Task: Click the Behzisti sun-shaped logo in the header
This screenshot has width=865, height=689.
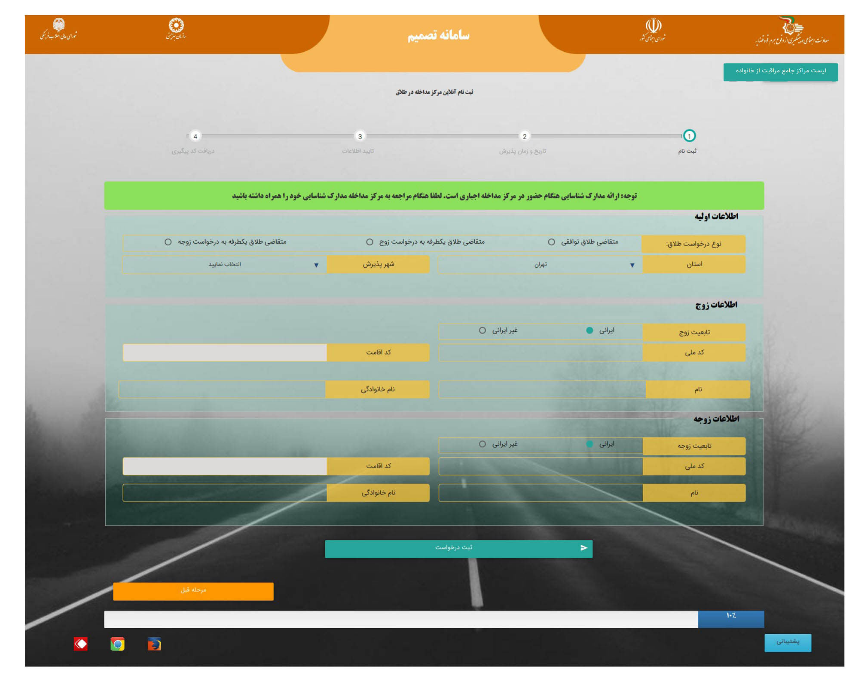Action: point(176,29)
